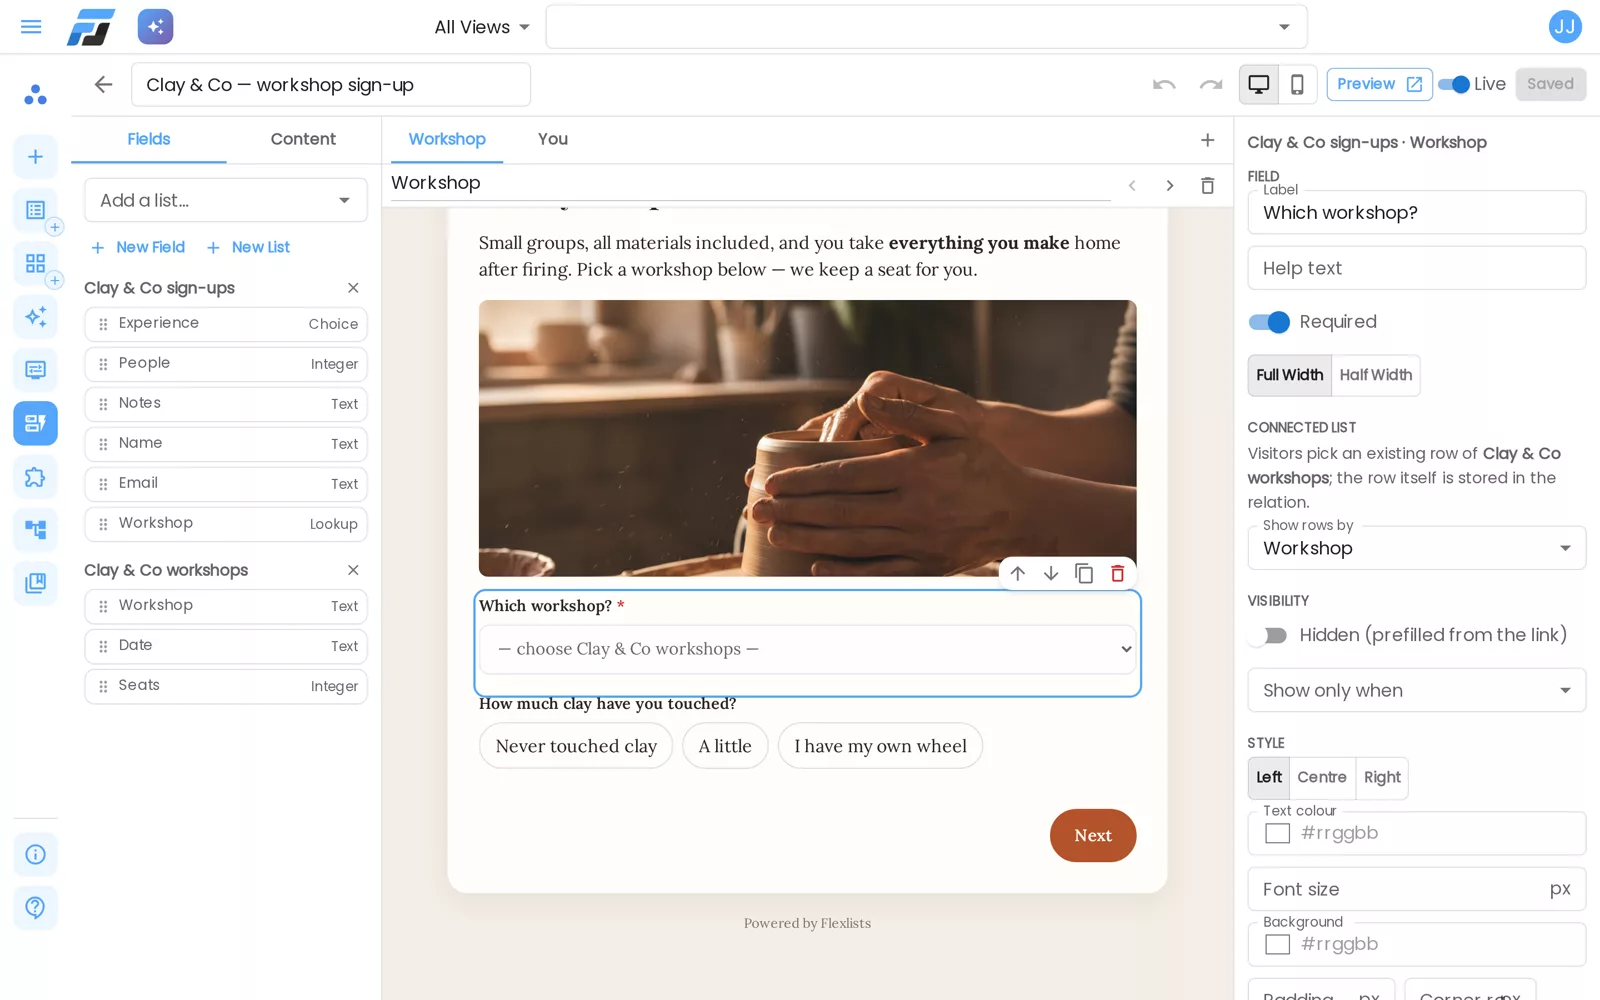
Task: Click the AI sparkle button in top bar
Action: (155, 27)
